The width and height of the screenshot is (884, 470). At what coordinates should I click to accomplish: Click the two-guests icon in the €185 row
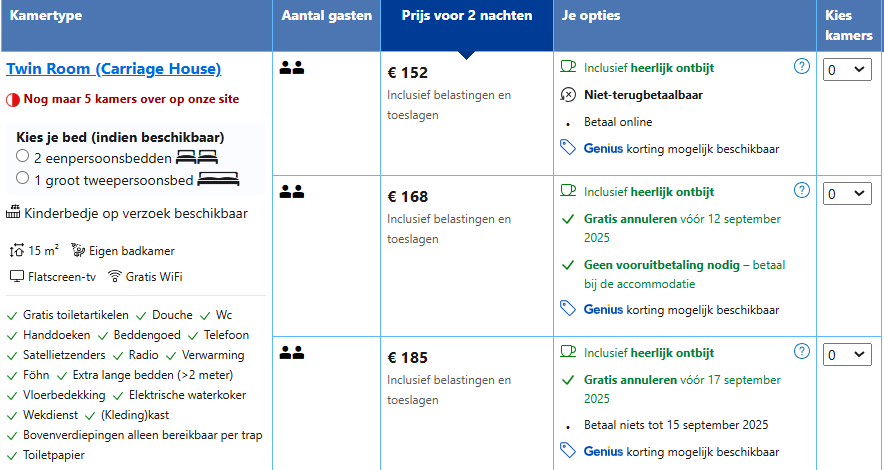coord(292,353)
